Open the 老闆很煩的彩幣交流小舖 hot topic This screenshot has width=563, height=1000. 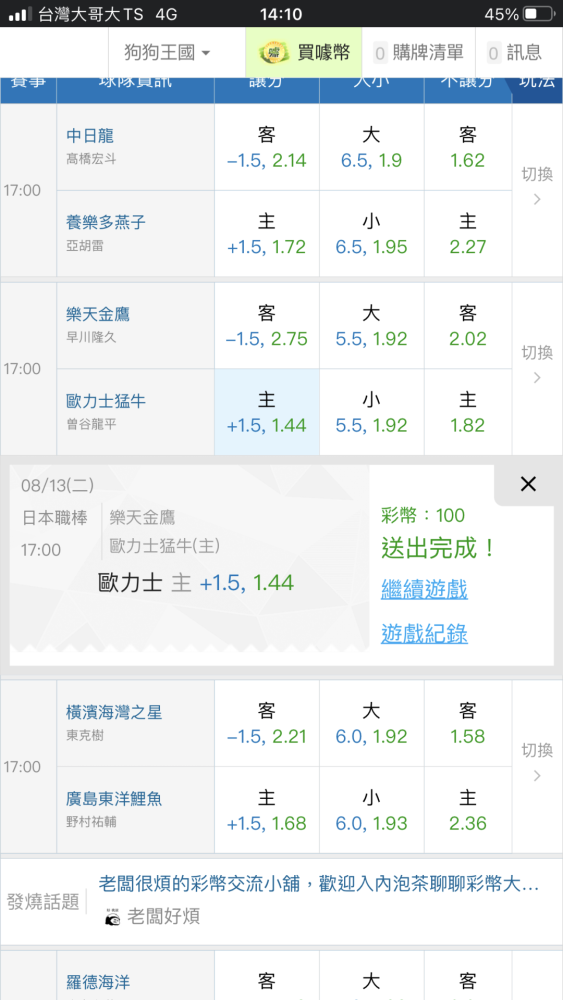(x=319, y=884)
